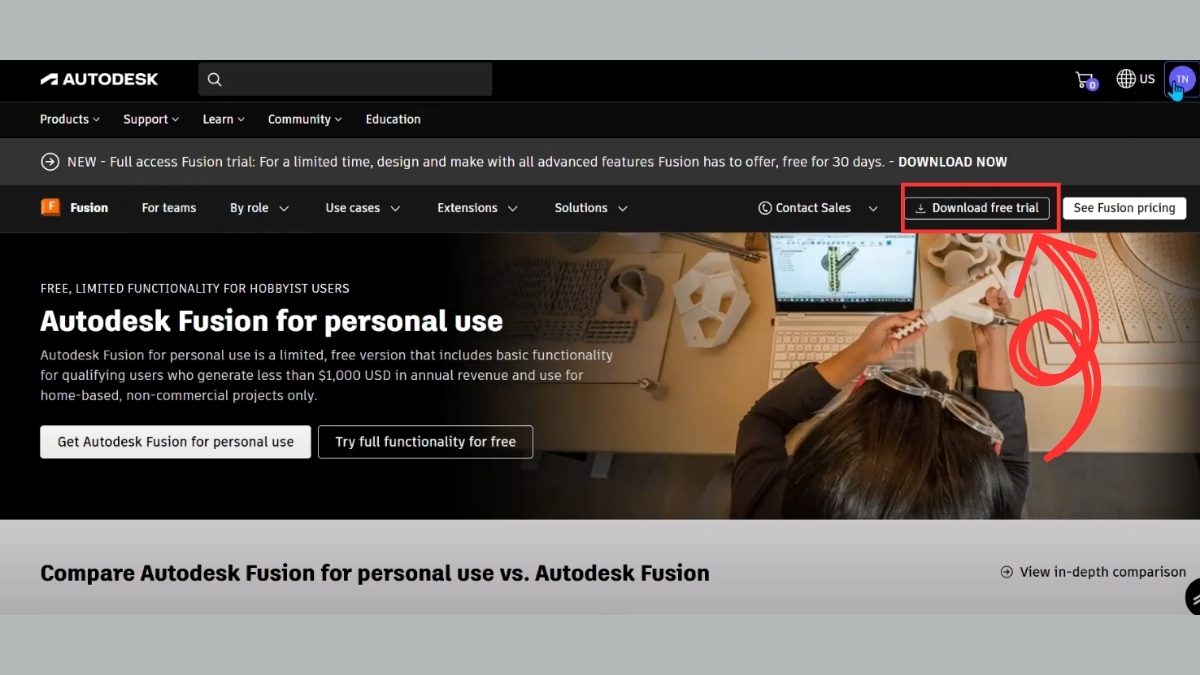This screenshot has width=1200, height=675.
Task: Click the Compare Autodesk Fusion heading
Action: (x=375, y=573)
